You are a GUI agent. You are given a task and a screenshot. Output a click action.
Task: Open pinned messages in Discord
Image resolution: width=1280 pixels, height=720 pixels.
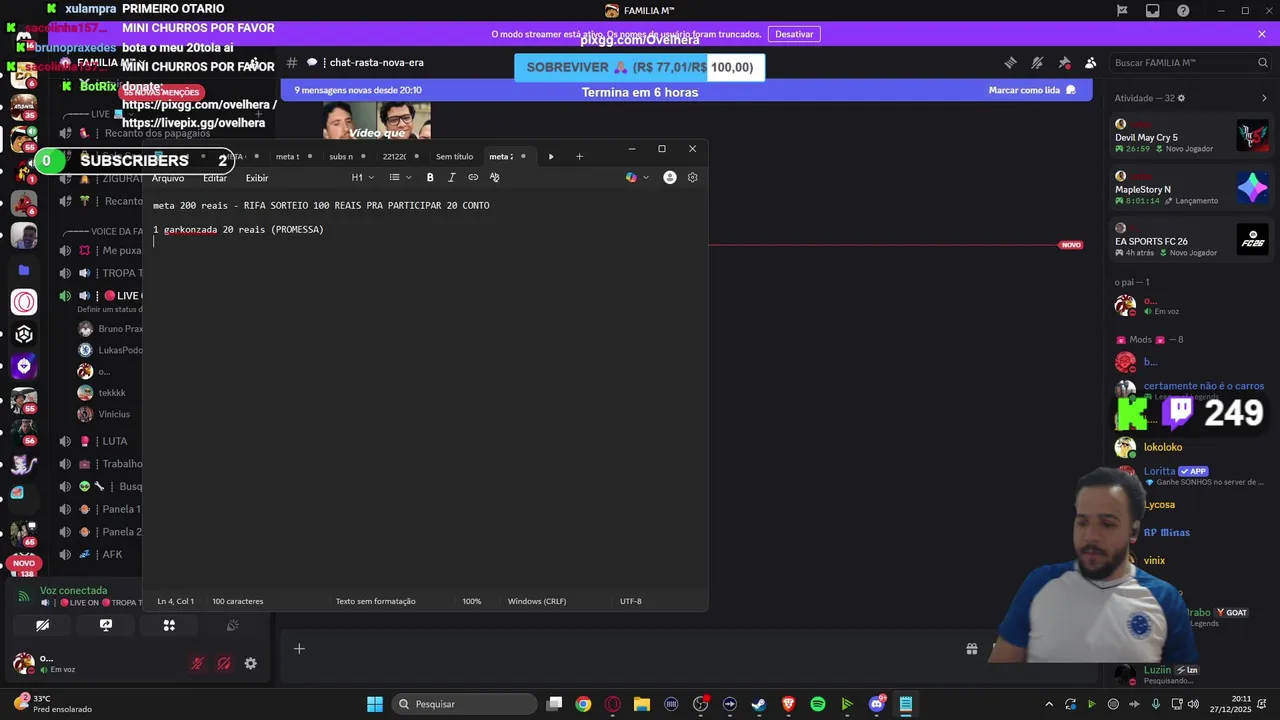click(1064, 63)
